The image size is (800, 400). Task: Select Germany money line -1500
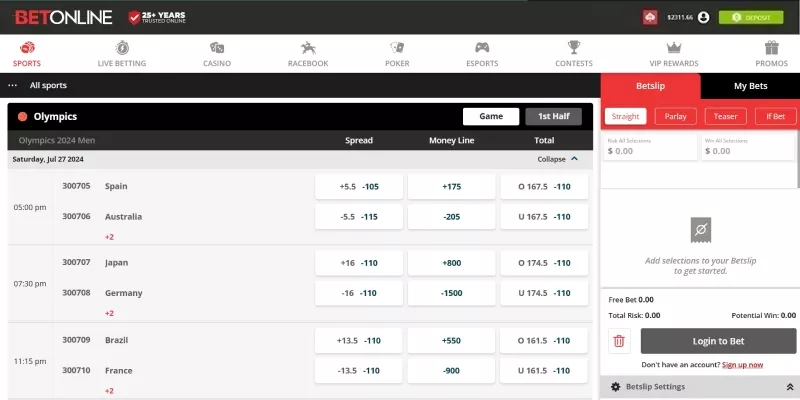coord(452,293)
